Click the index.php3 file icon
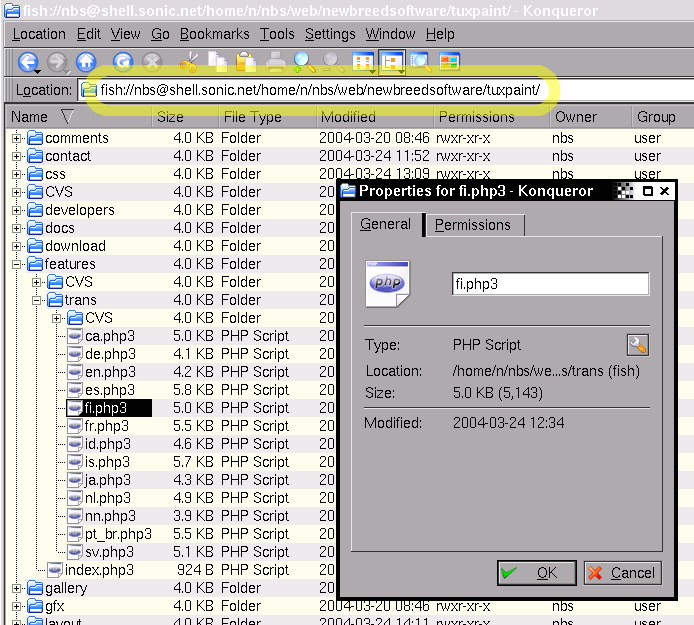This screenshot has width=694, height=625. [55, 570]
